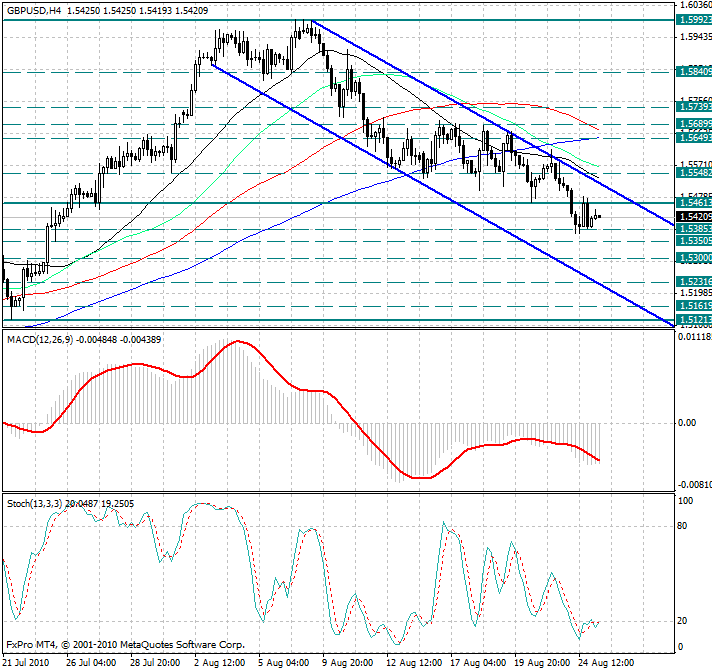Screen dimensions: 712x670
Task: Click the 5 Aug 04:00 time label
Action: 284,662
